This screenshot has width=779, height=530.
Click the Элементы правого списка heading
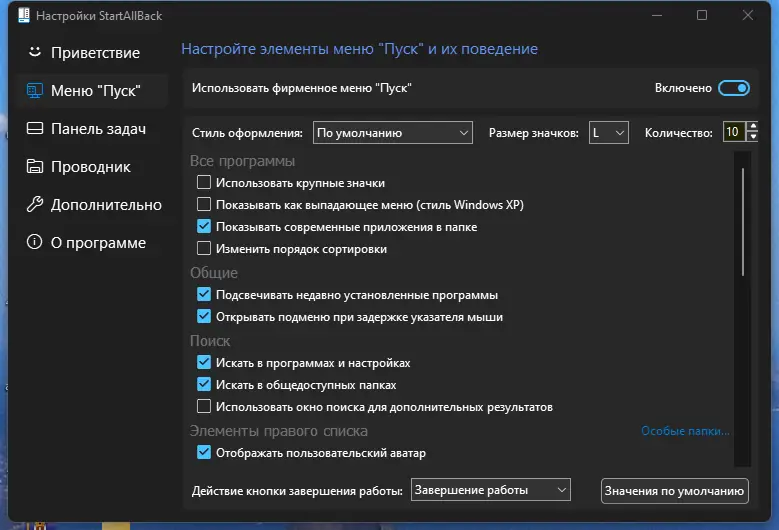pos(279,431)
